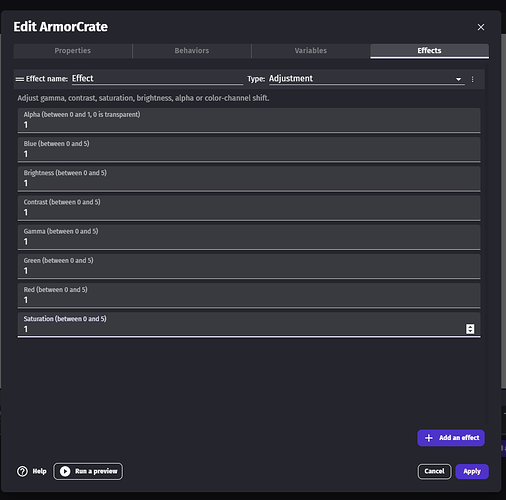Open the effect Type dropdown arrow
The height and width of the screenshot is (500, 506).
tap(458, 79)
